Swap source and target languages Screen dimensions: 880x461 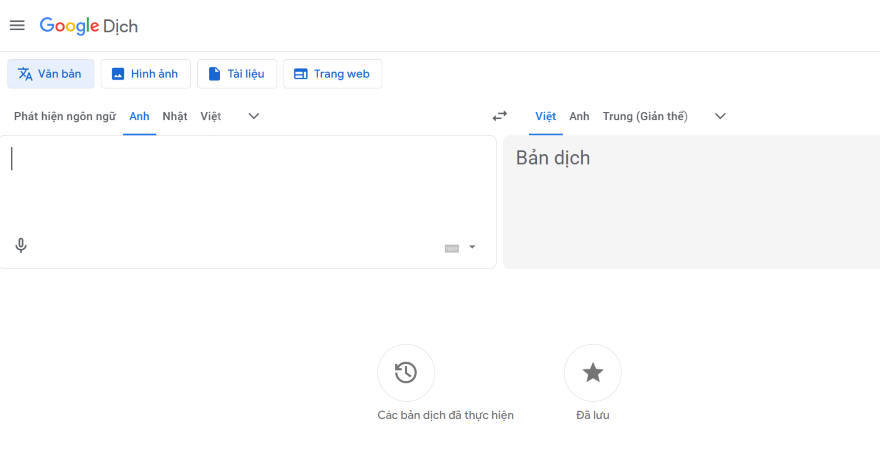click(x=499, y=116)
